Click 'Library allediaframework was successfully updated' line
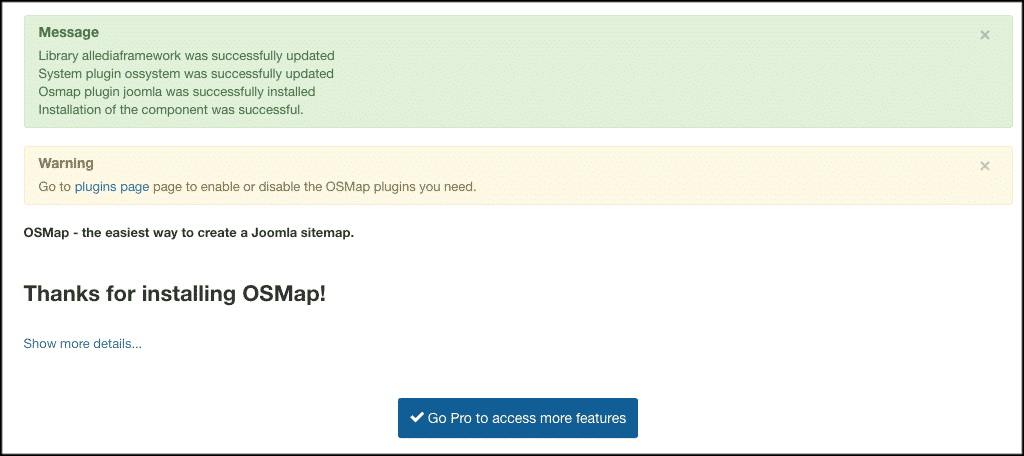The width and height of the screenshot is (1024, 456). [x=186, y=56]
